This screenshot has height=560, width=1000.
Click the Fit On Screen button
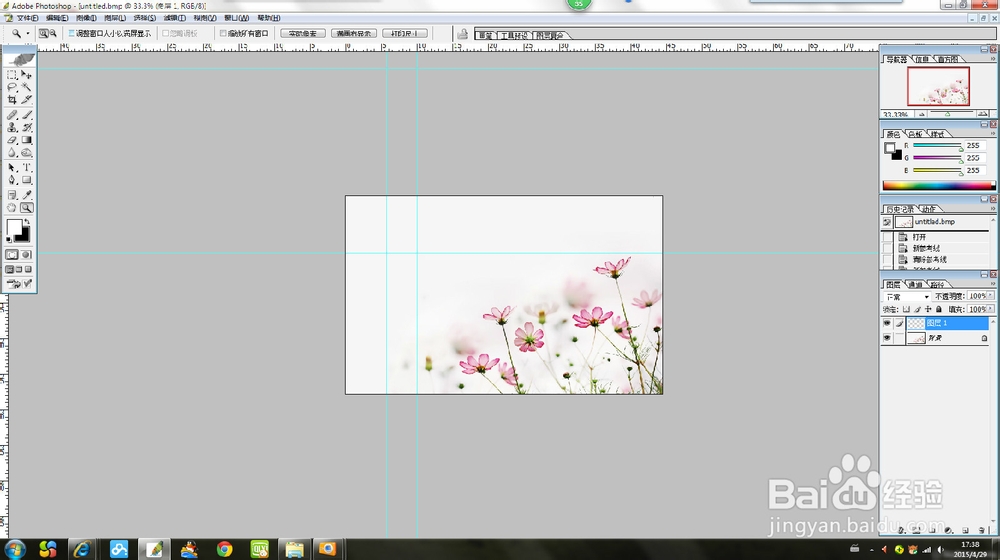tap(354, 33)
